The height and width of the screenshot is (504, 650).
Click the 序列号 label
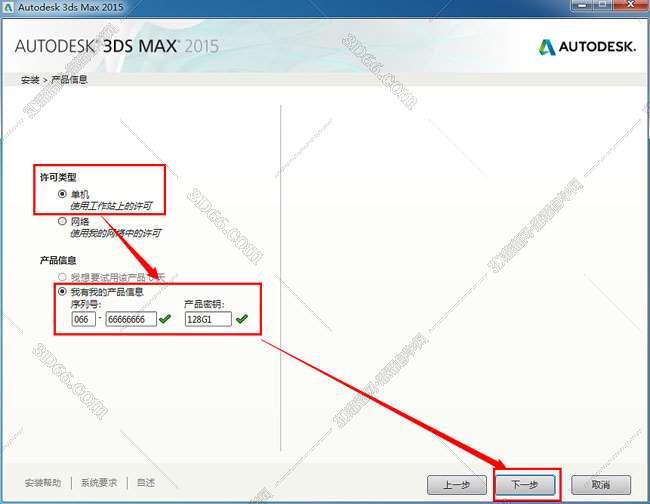(x=86, y=305)
